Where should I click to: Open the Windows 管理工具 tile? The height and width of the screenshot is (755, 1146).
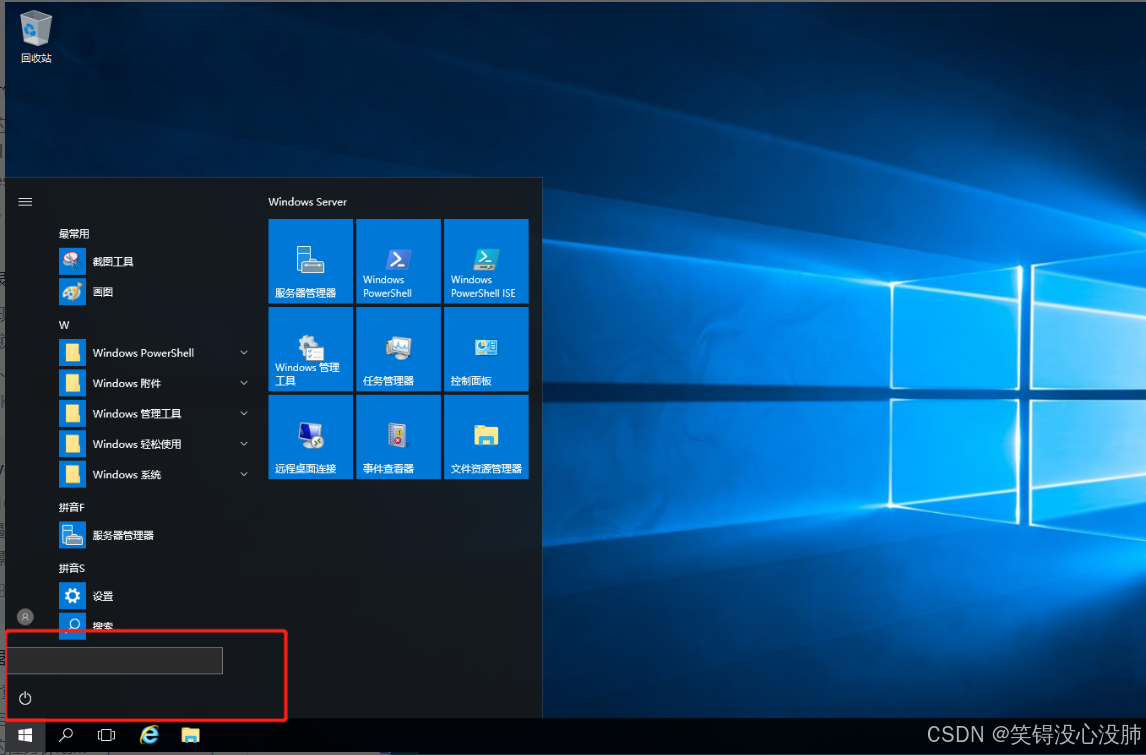pos(311,349)
